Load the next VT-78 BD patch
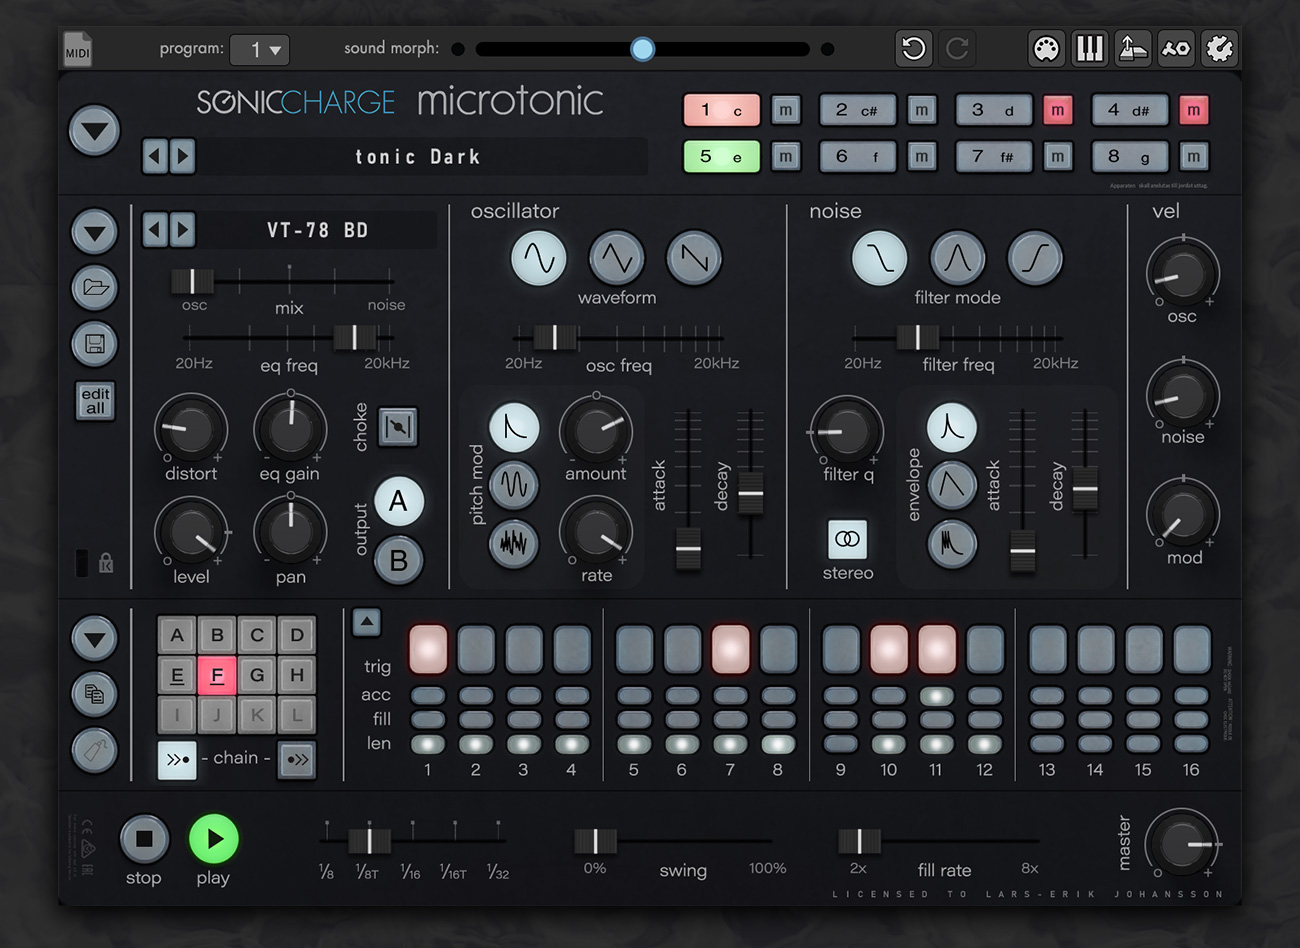 [182, 230]
